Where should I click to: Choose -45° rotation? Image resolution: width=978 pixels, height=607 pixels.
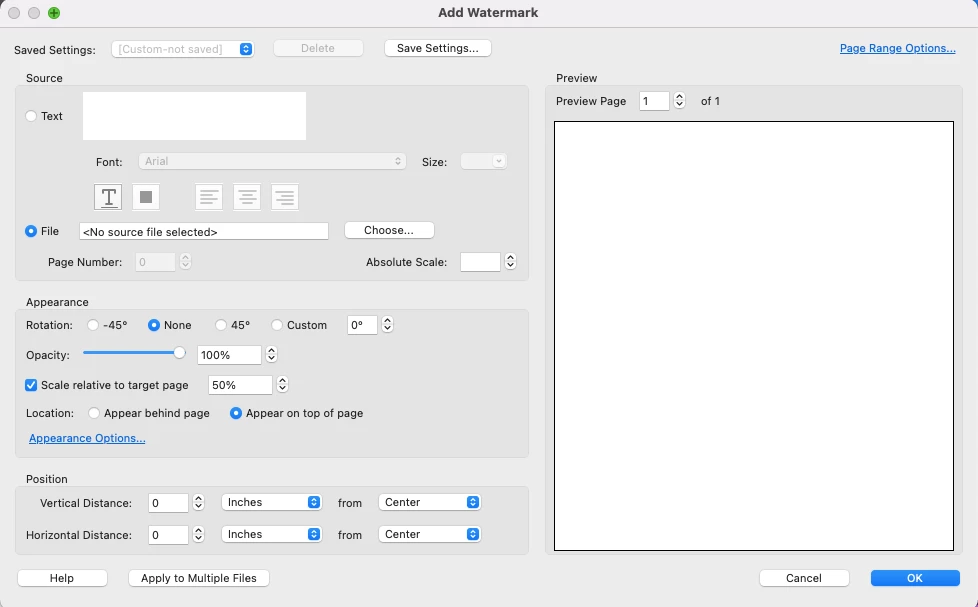pyautogui.click(x=93, y=325)
